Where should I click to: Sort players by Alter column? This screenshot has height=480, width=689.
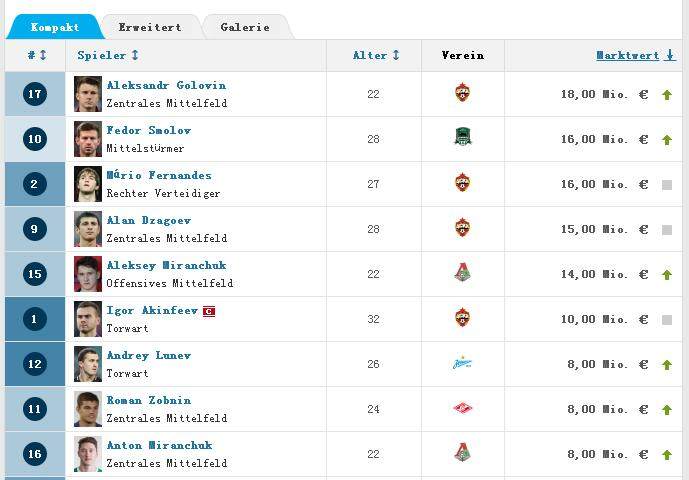coord(376,56)
